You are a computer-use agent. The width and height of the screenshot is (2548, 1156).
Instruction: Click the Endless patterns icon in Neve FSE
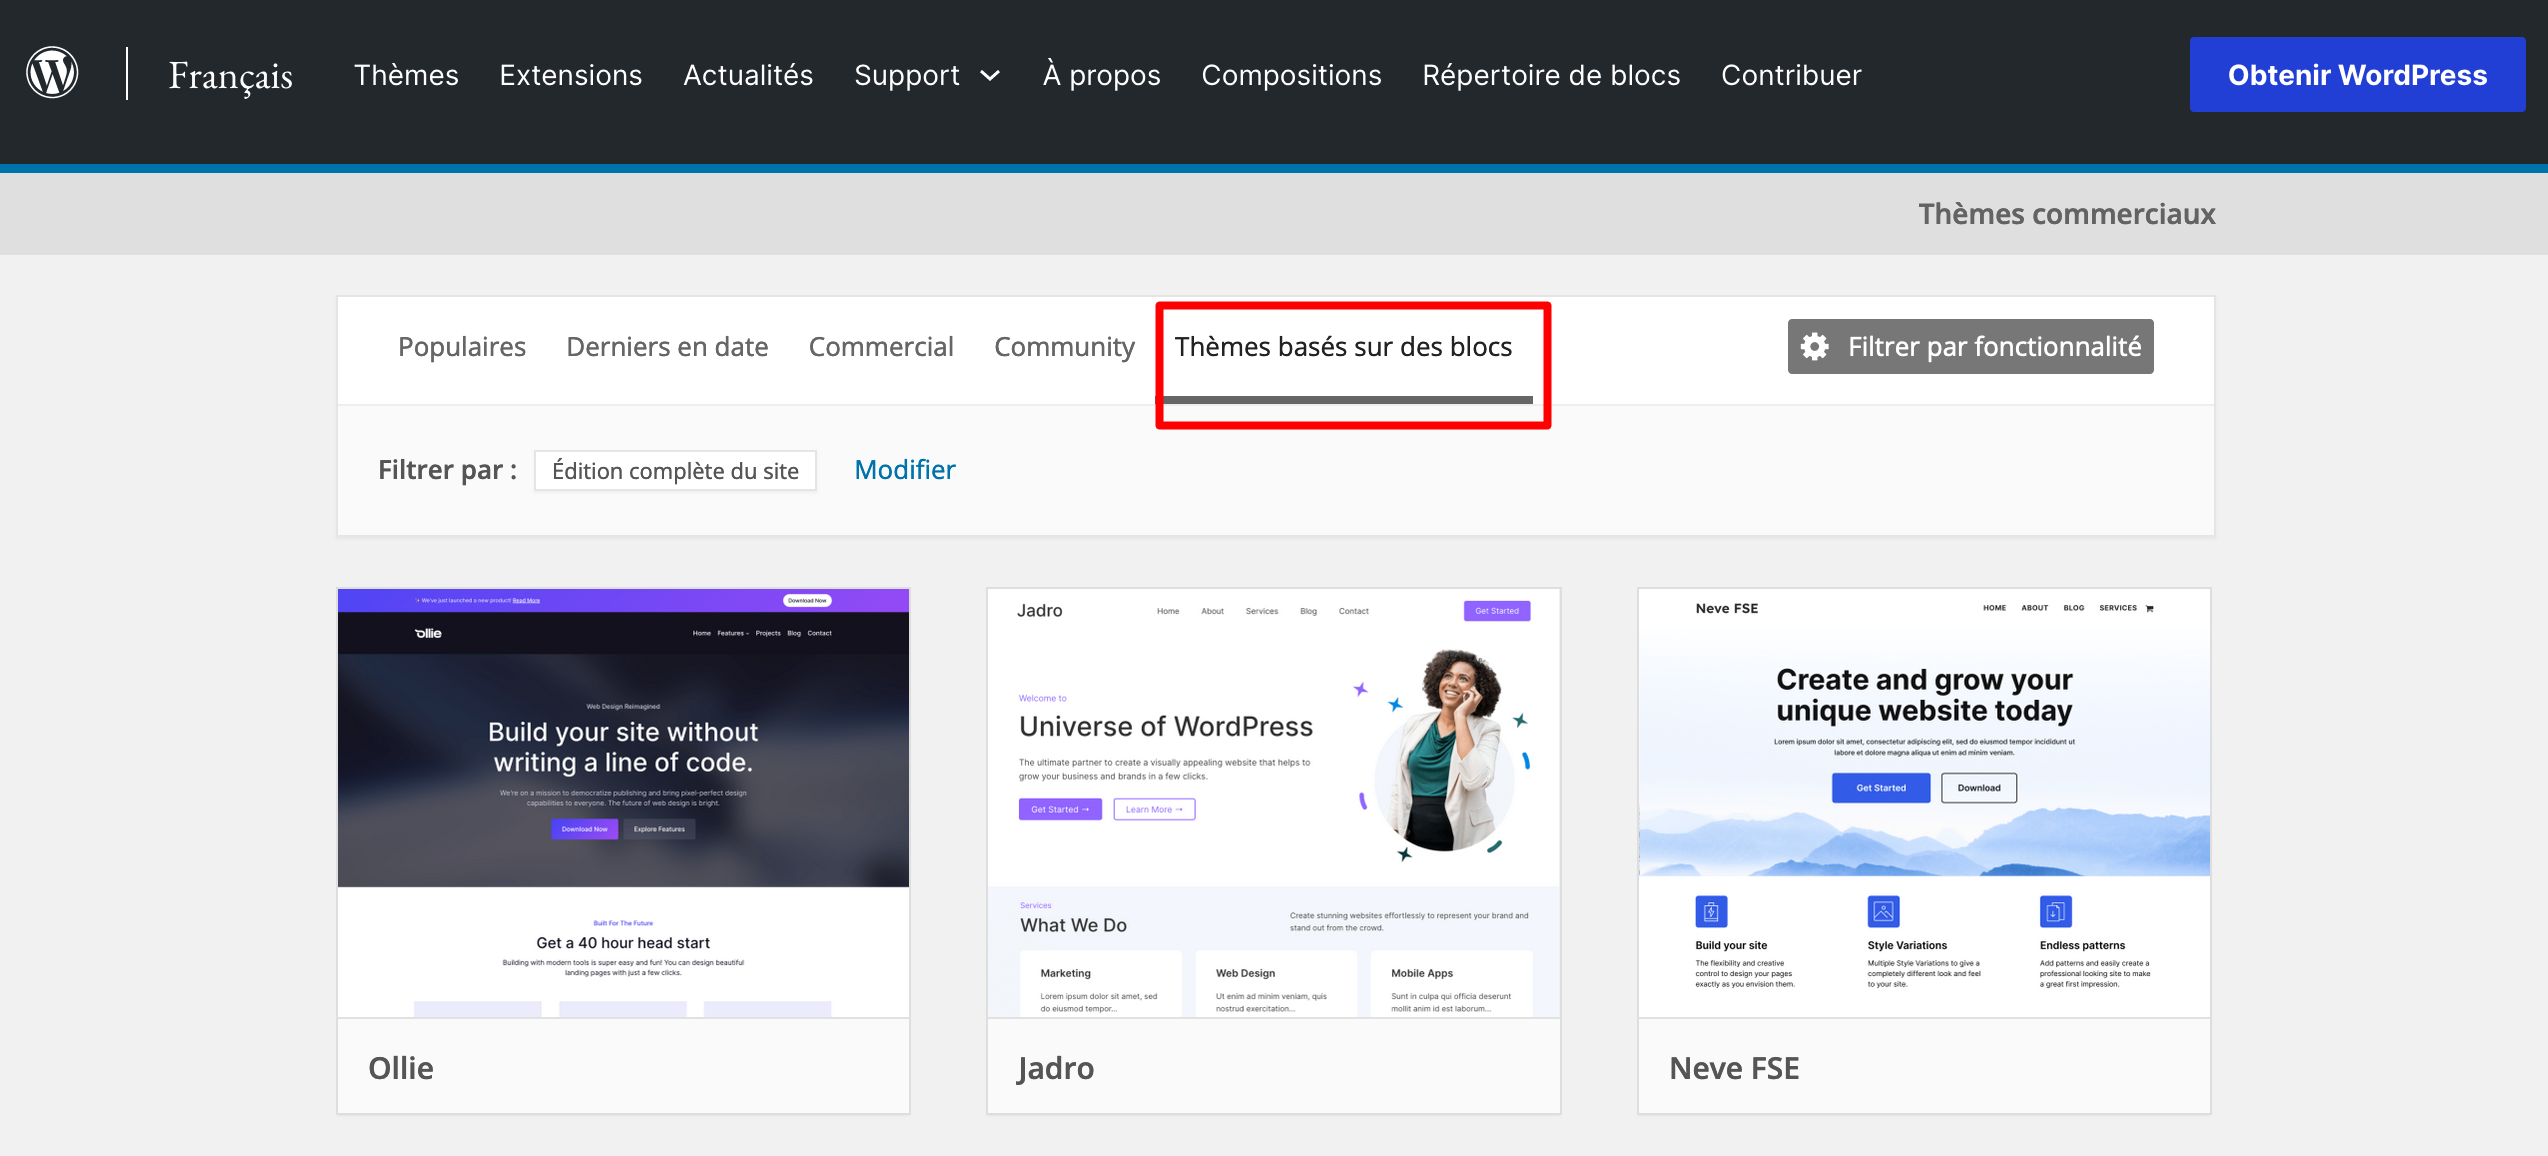(2055, 910)
